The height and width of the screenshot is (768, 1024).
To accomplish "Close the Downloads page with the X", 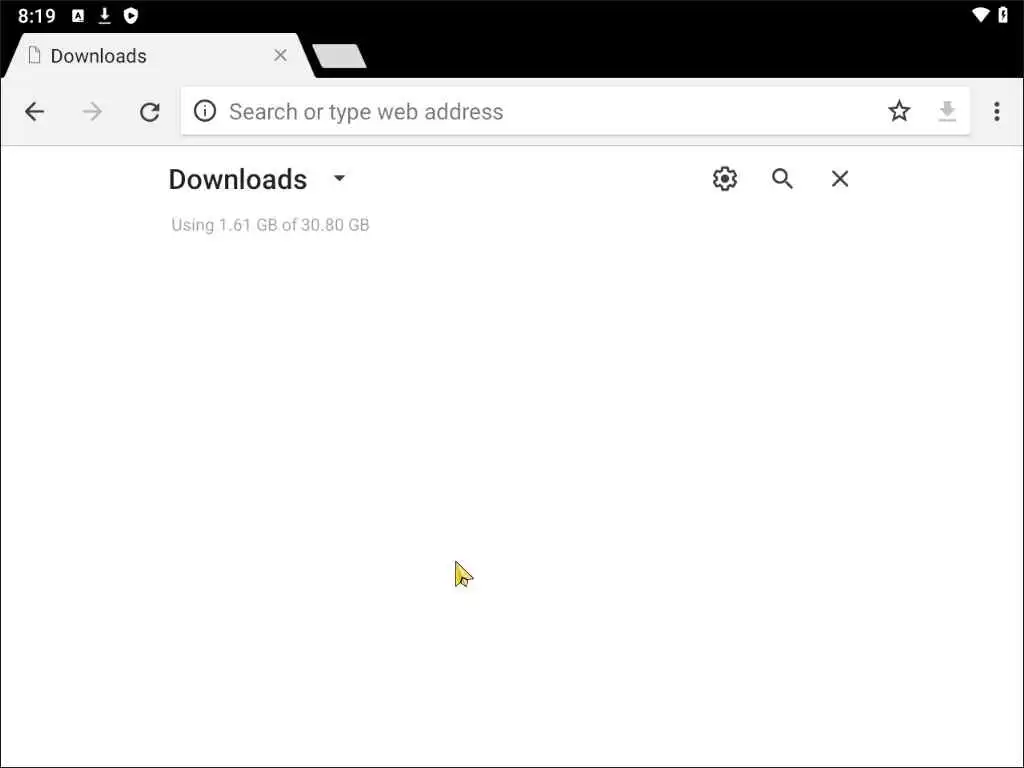I will (x=840, y=178).
